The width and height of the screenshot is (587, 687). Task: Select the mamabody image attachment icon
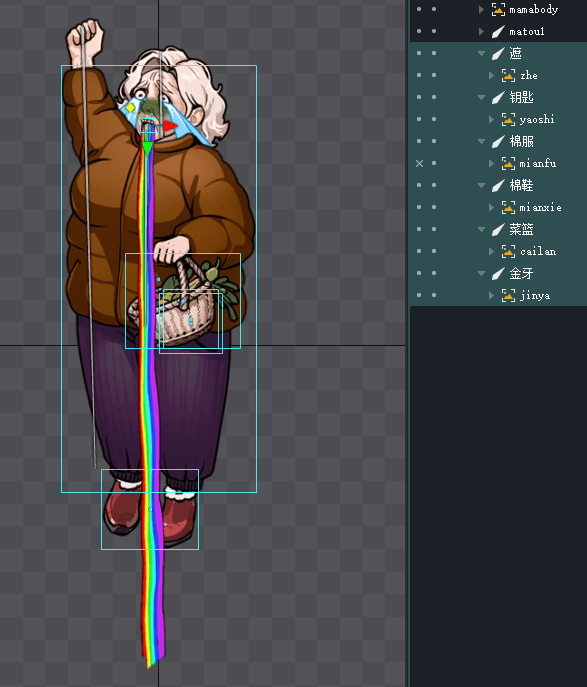point(498,9)
